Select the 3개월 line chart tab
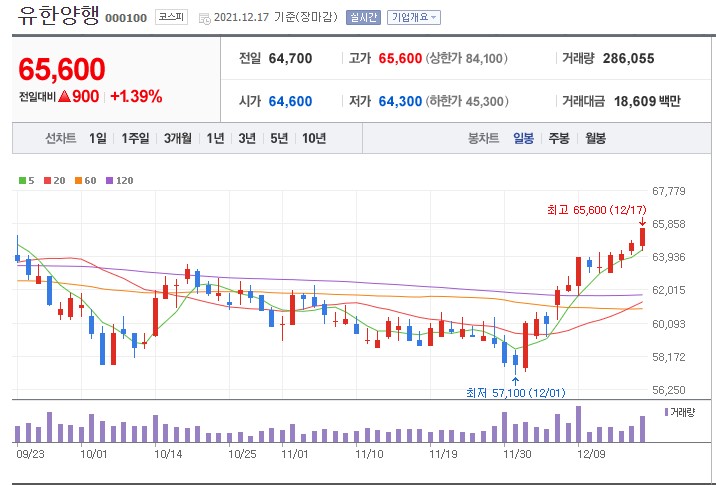The height and width of the screenshot is (485, 716). (x=178, y=138)
